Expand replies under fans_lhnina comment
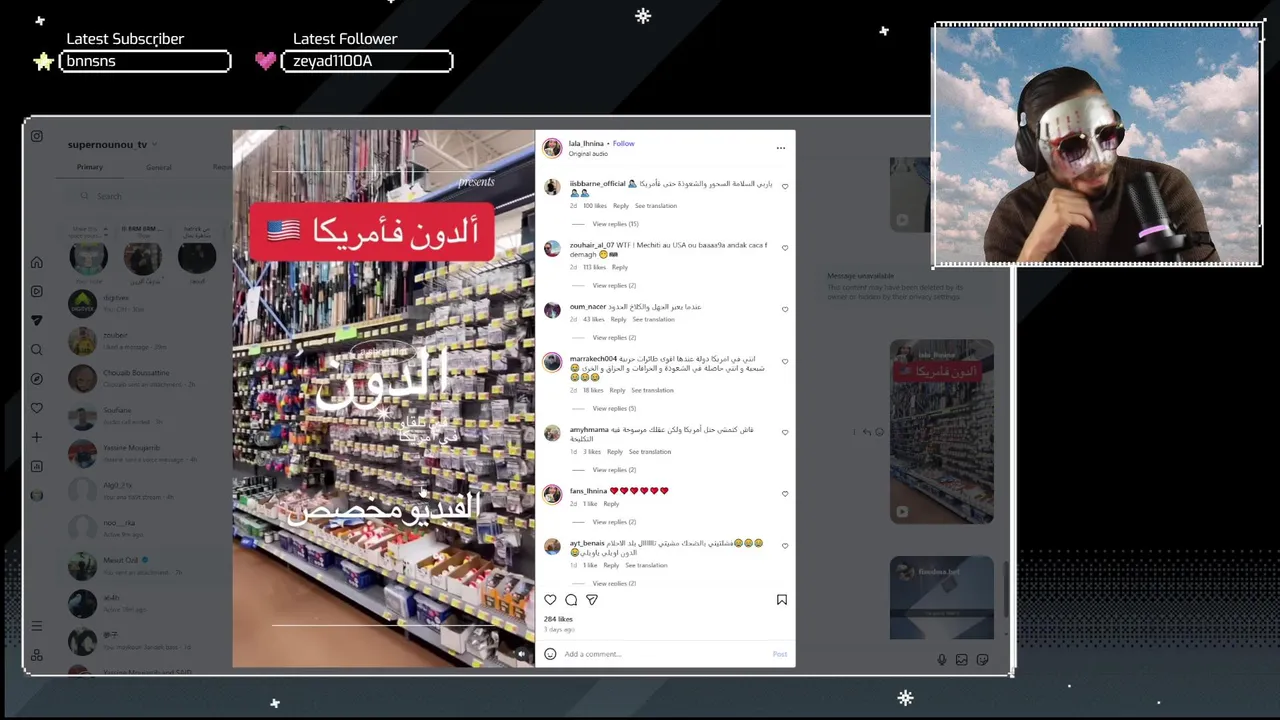Viewport: 1280px width, 720px height. pos(614,521)
